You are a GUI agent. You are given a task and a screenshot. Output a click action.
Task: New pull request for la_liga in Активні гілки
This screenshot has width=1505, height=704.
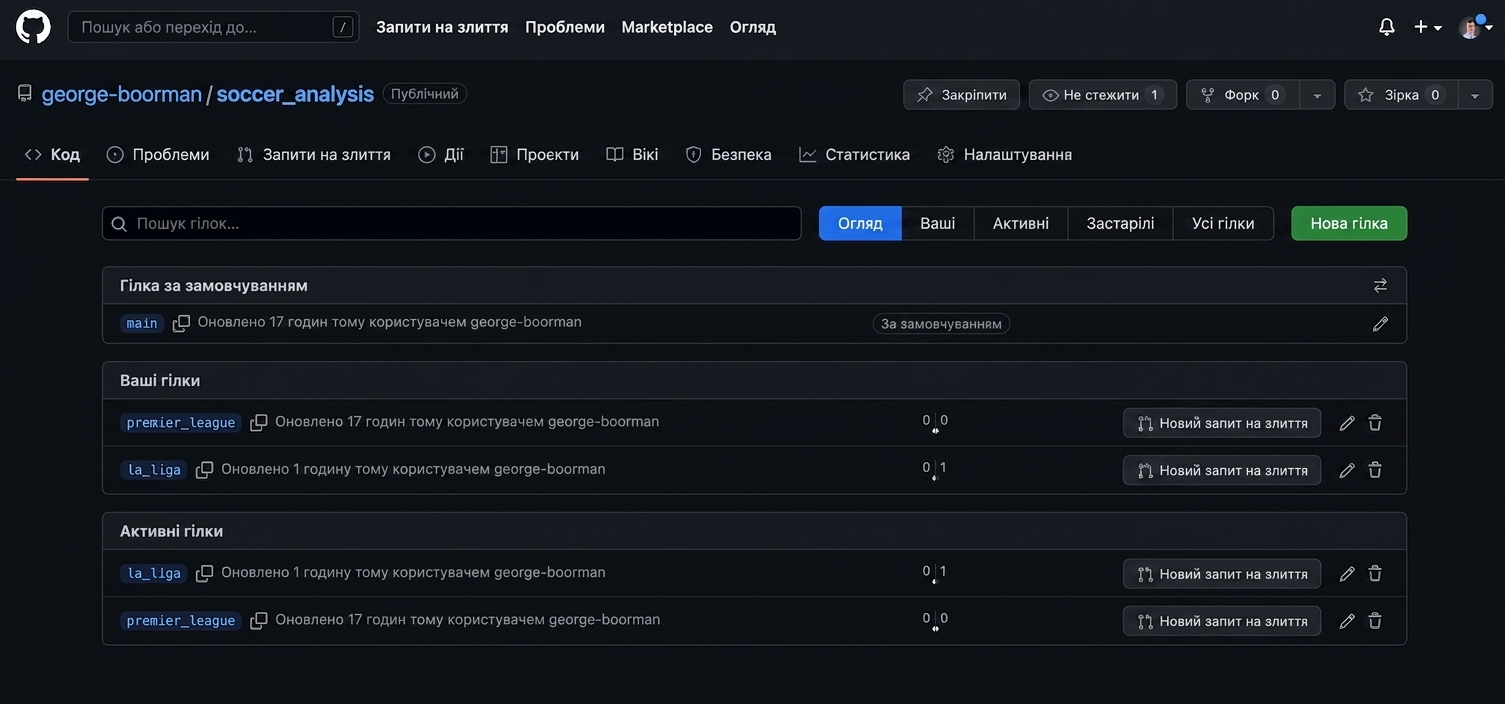[1222, 574]
